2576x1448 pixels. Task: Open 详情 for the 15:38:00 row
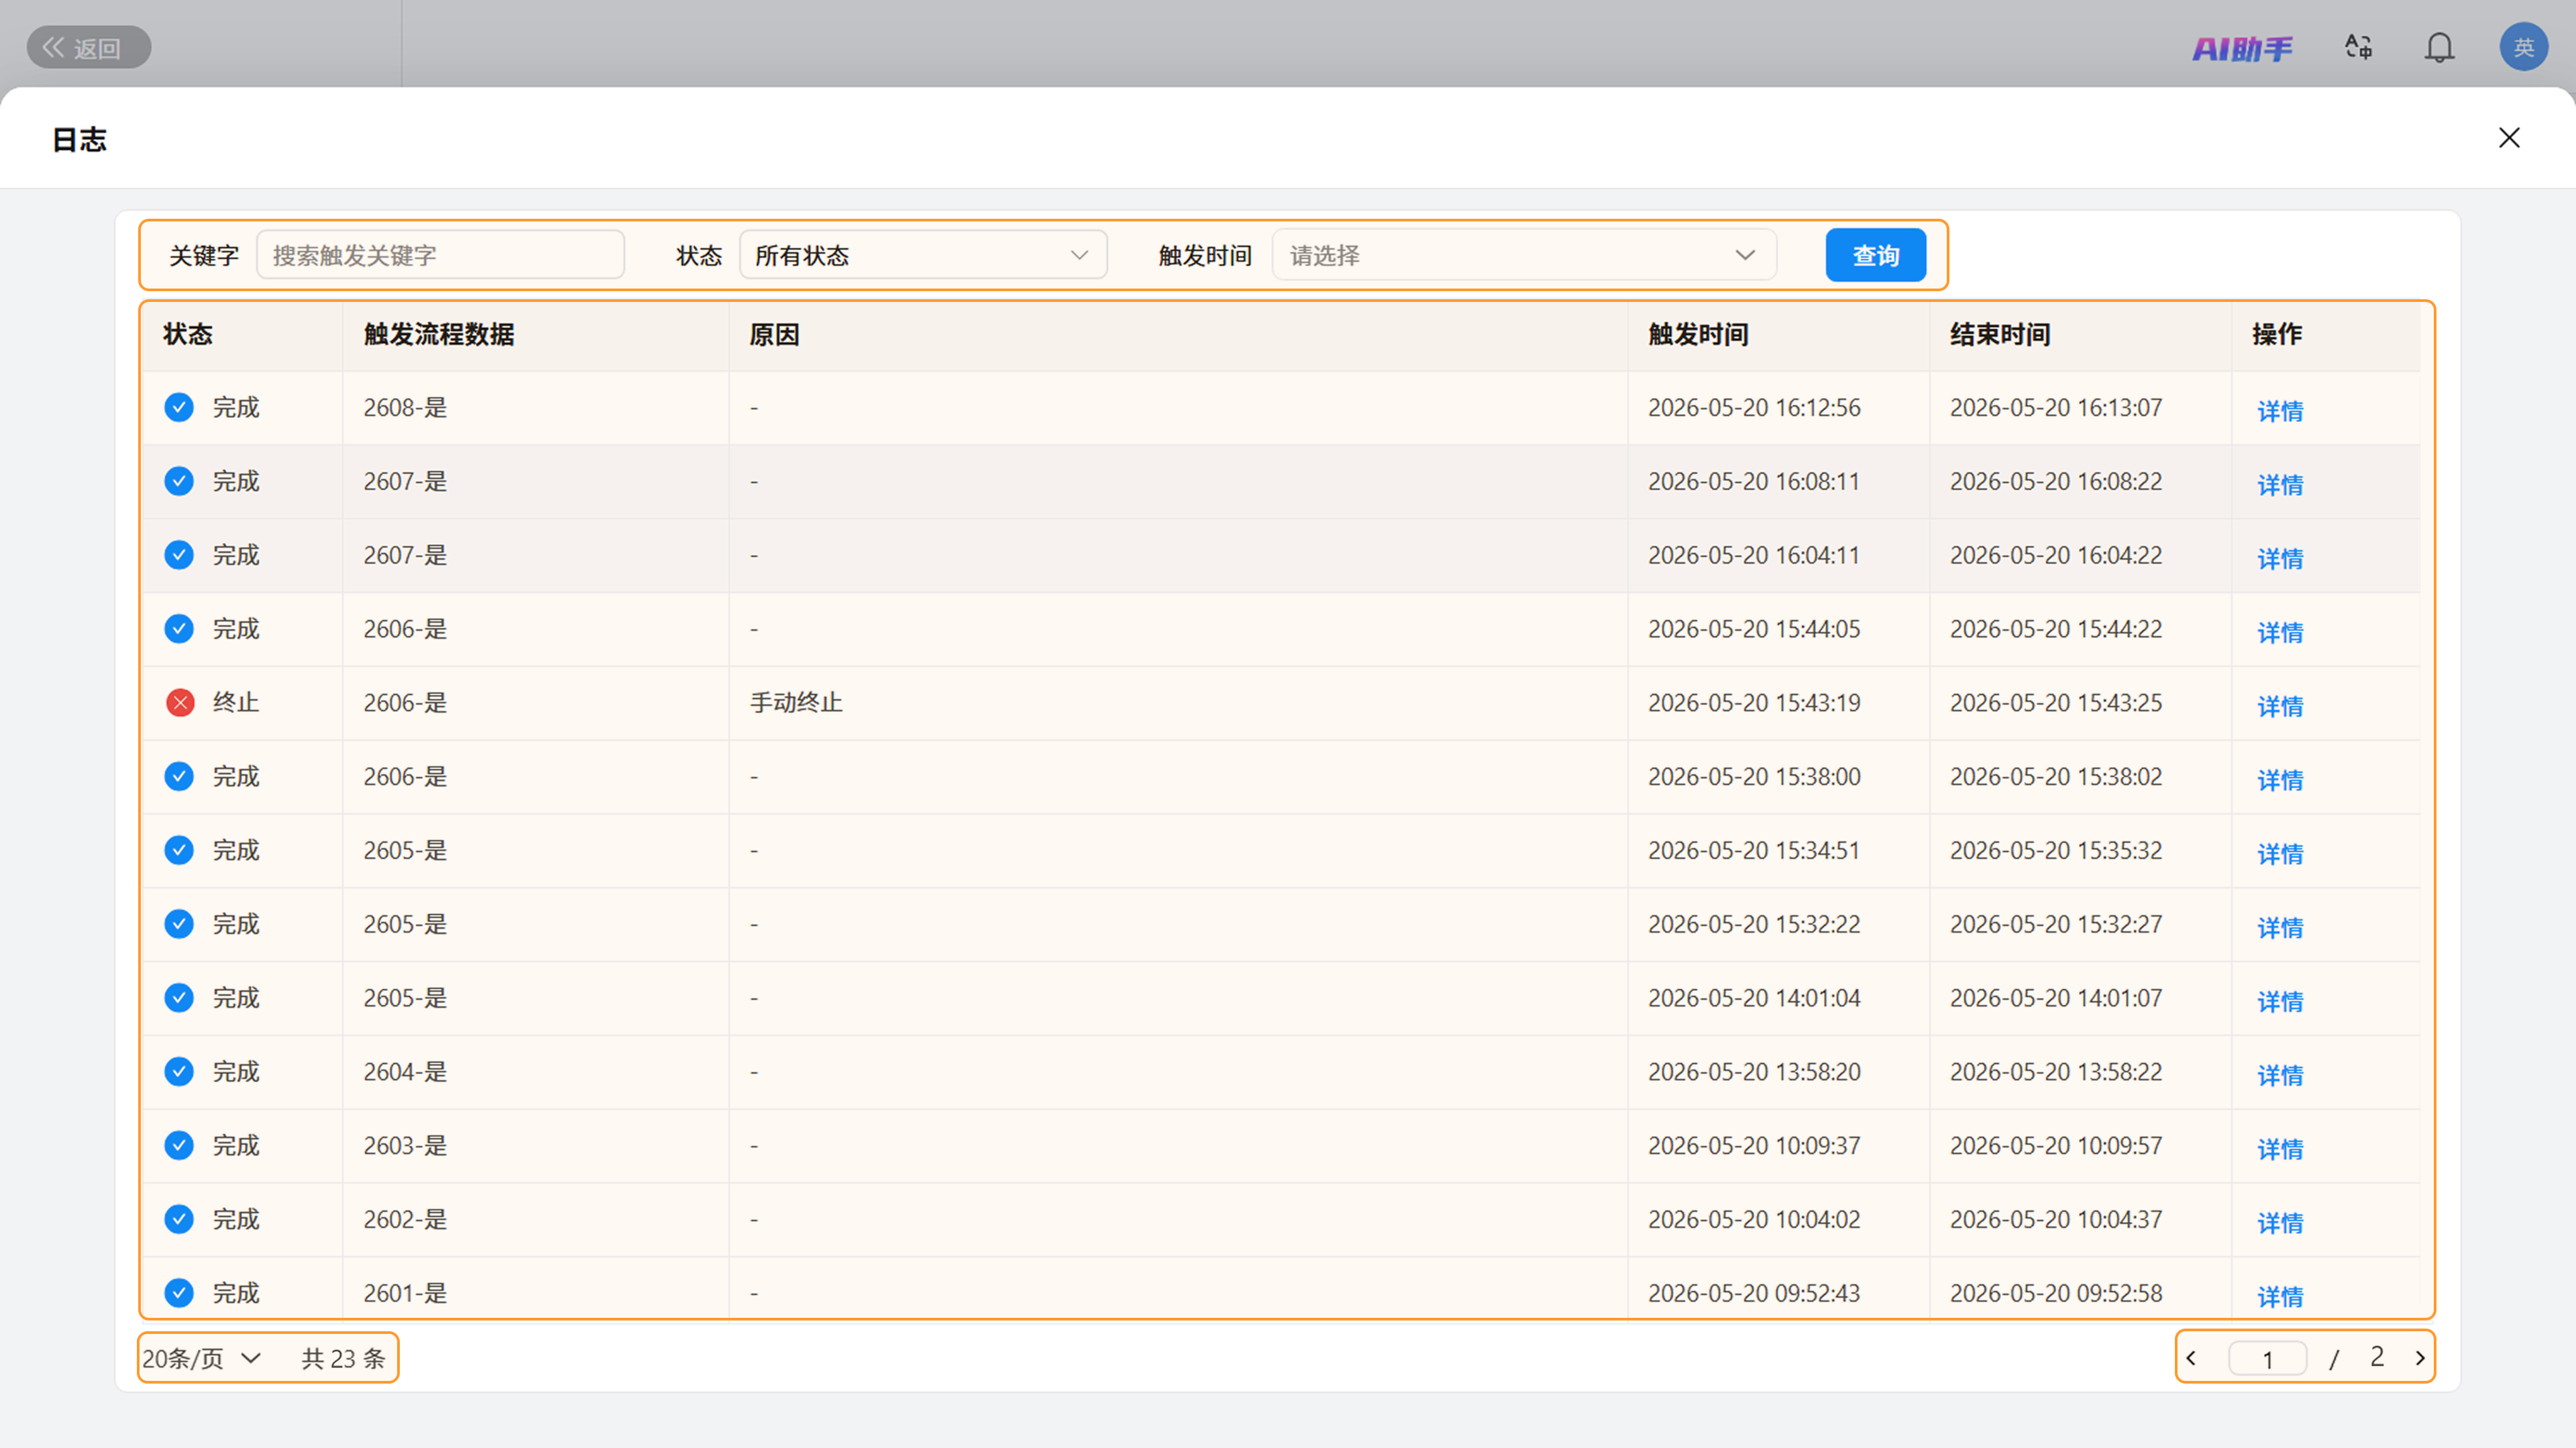(2280, 780)
